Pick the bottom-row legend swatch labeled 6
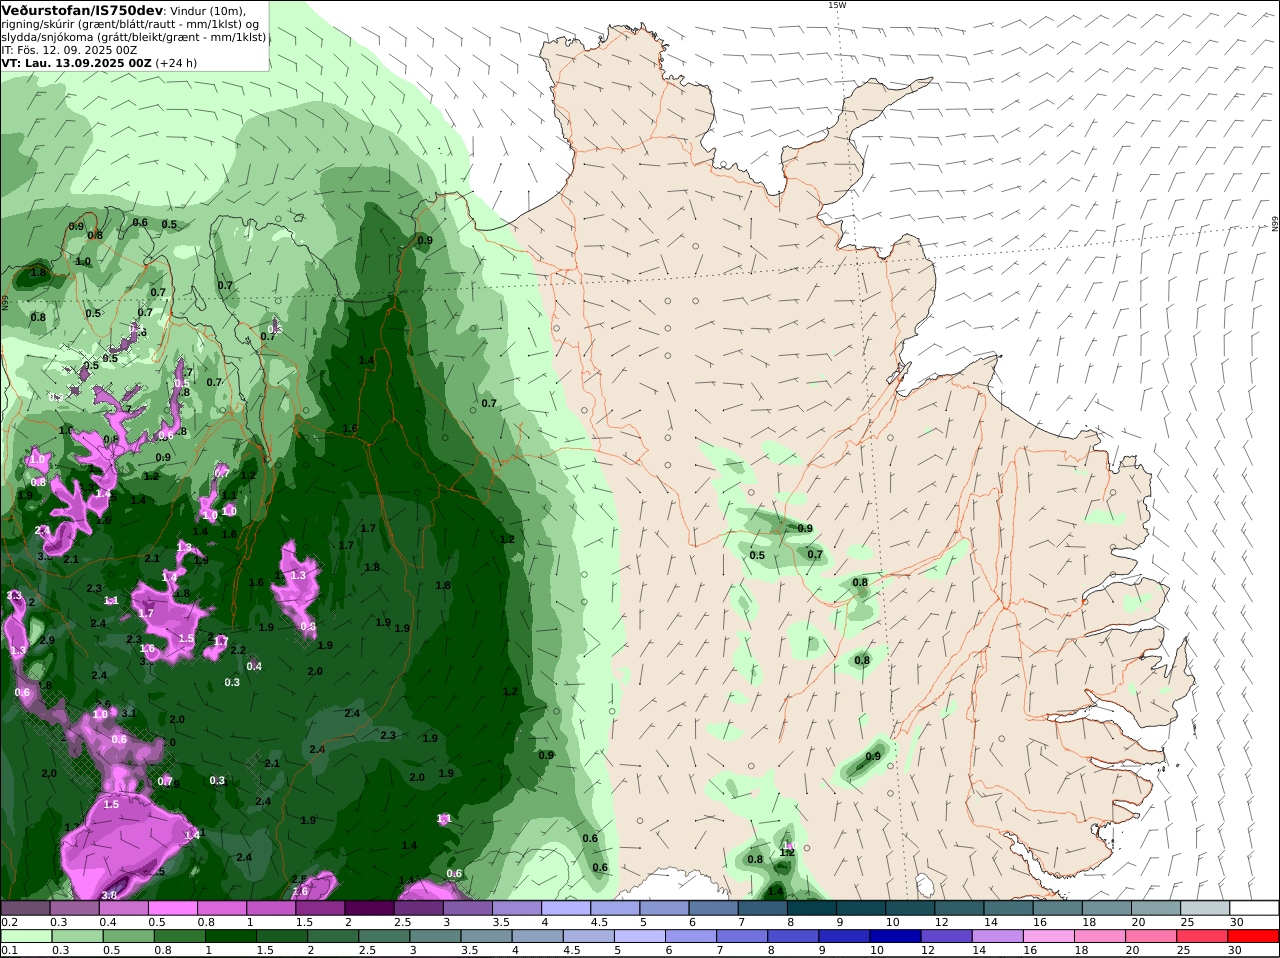Screen dimensions: 1280x958 pos(689,937)
